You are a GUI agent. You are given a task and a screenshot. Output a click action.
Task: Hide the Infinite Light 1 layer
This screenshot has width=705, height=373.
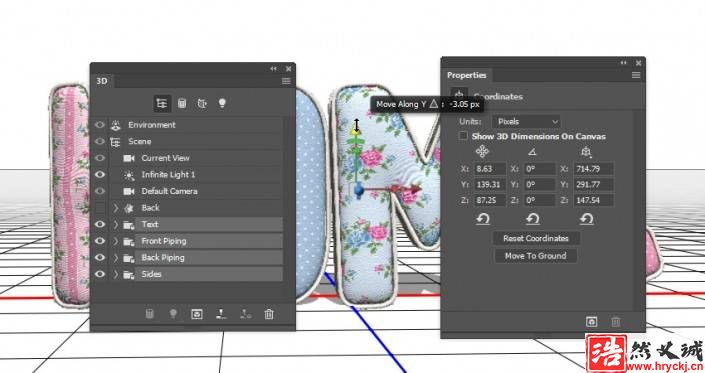100,174
